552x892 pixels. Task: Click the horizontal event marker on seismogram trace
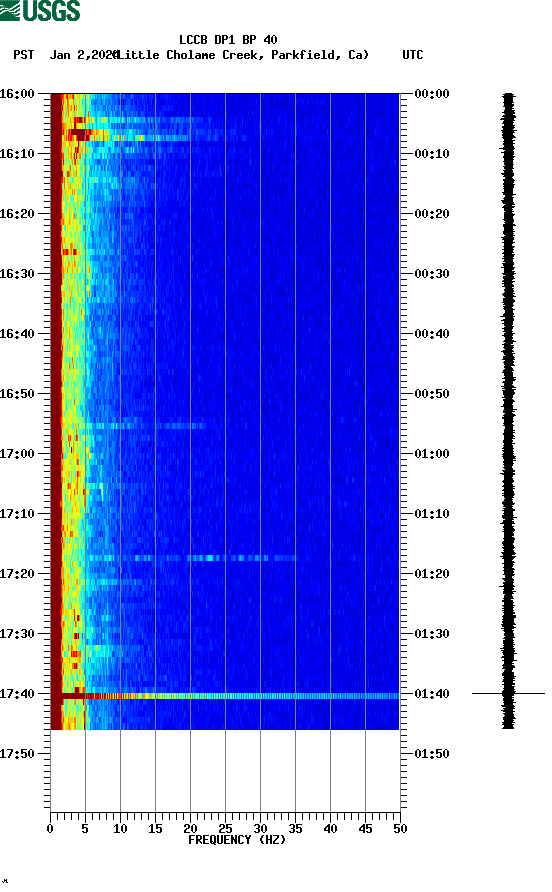[x=508, y=693]
